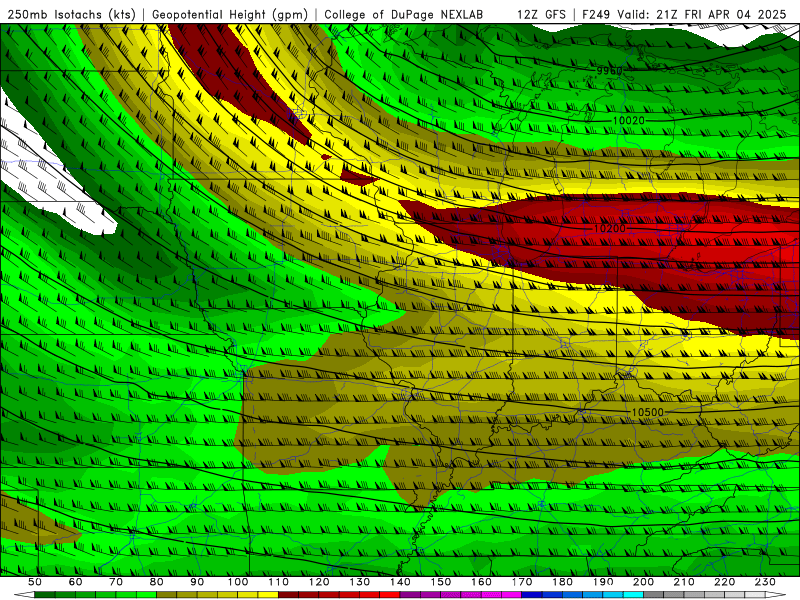Click the 130 color bar label
Image resolution: width=800 pixels, height=600 pixels.
(x=359, y=582)
